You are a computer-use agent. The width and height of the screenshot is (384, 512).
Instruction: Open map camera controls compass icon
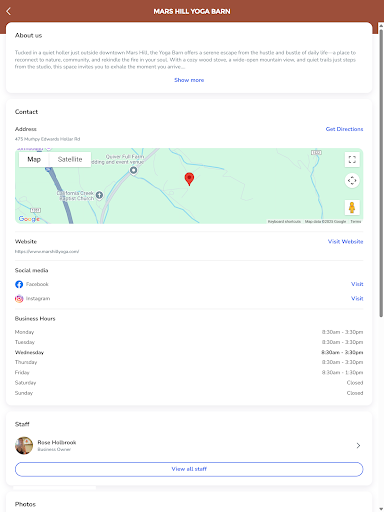click(352, 181)
